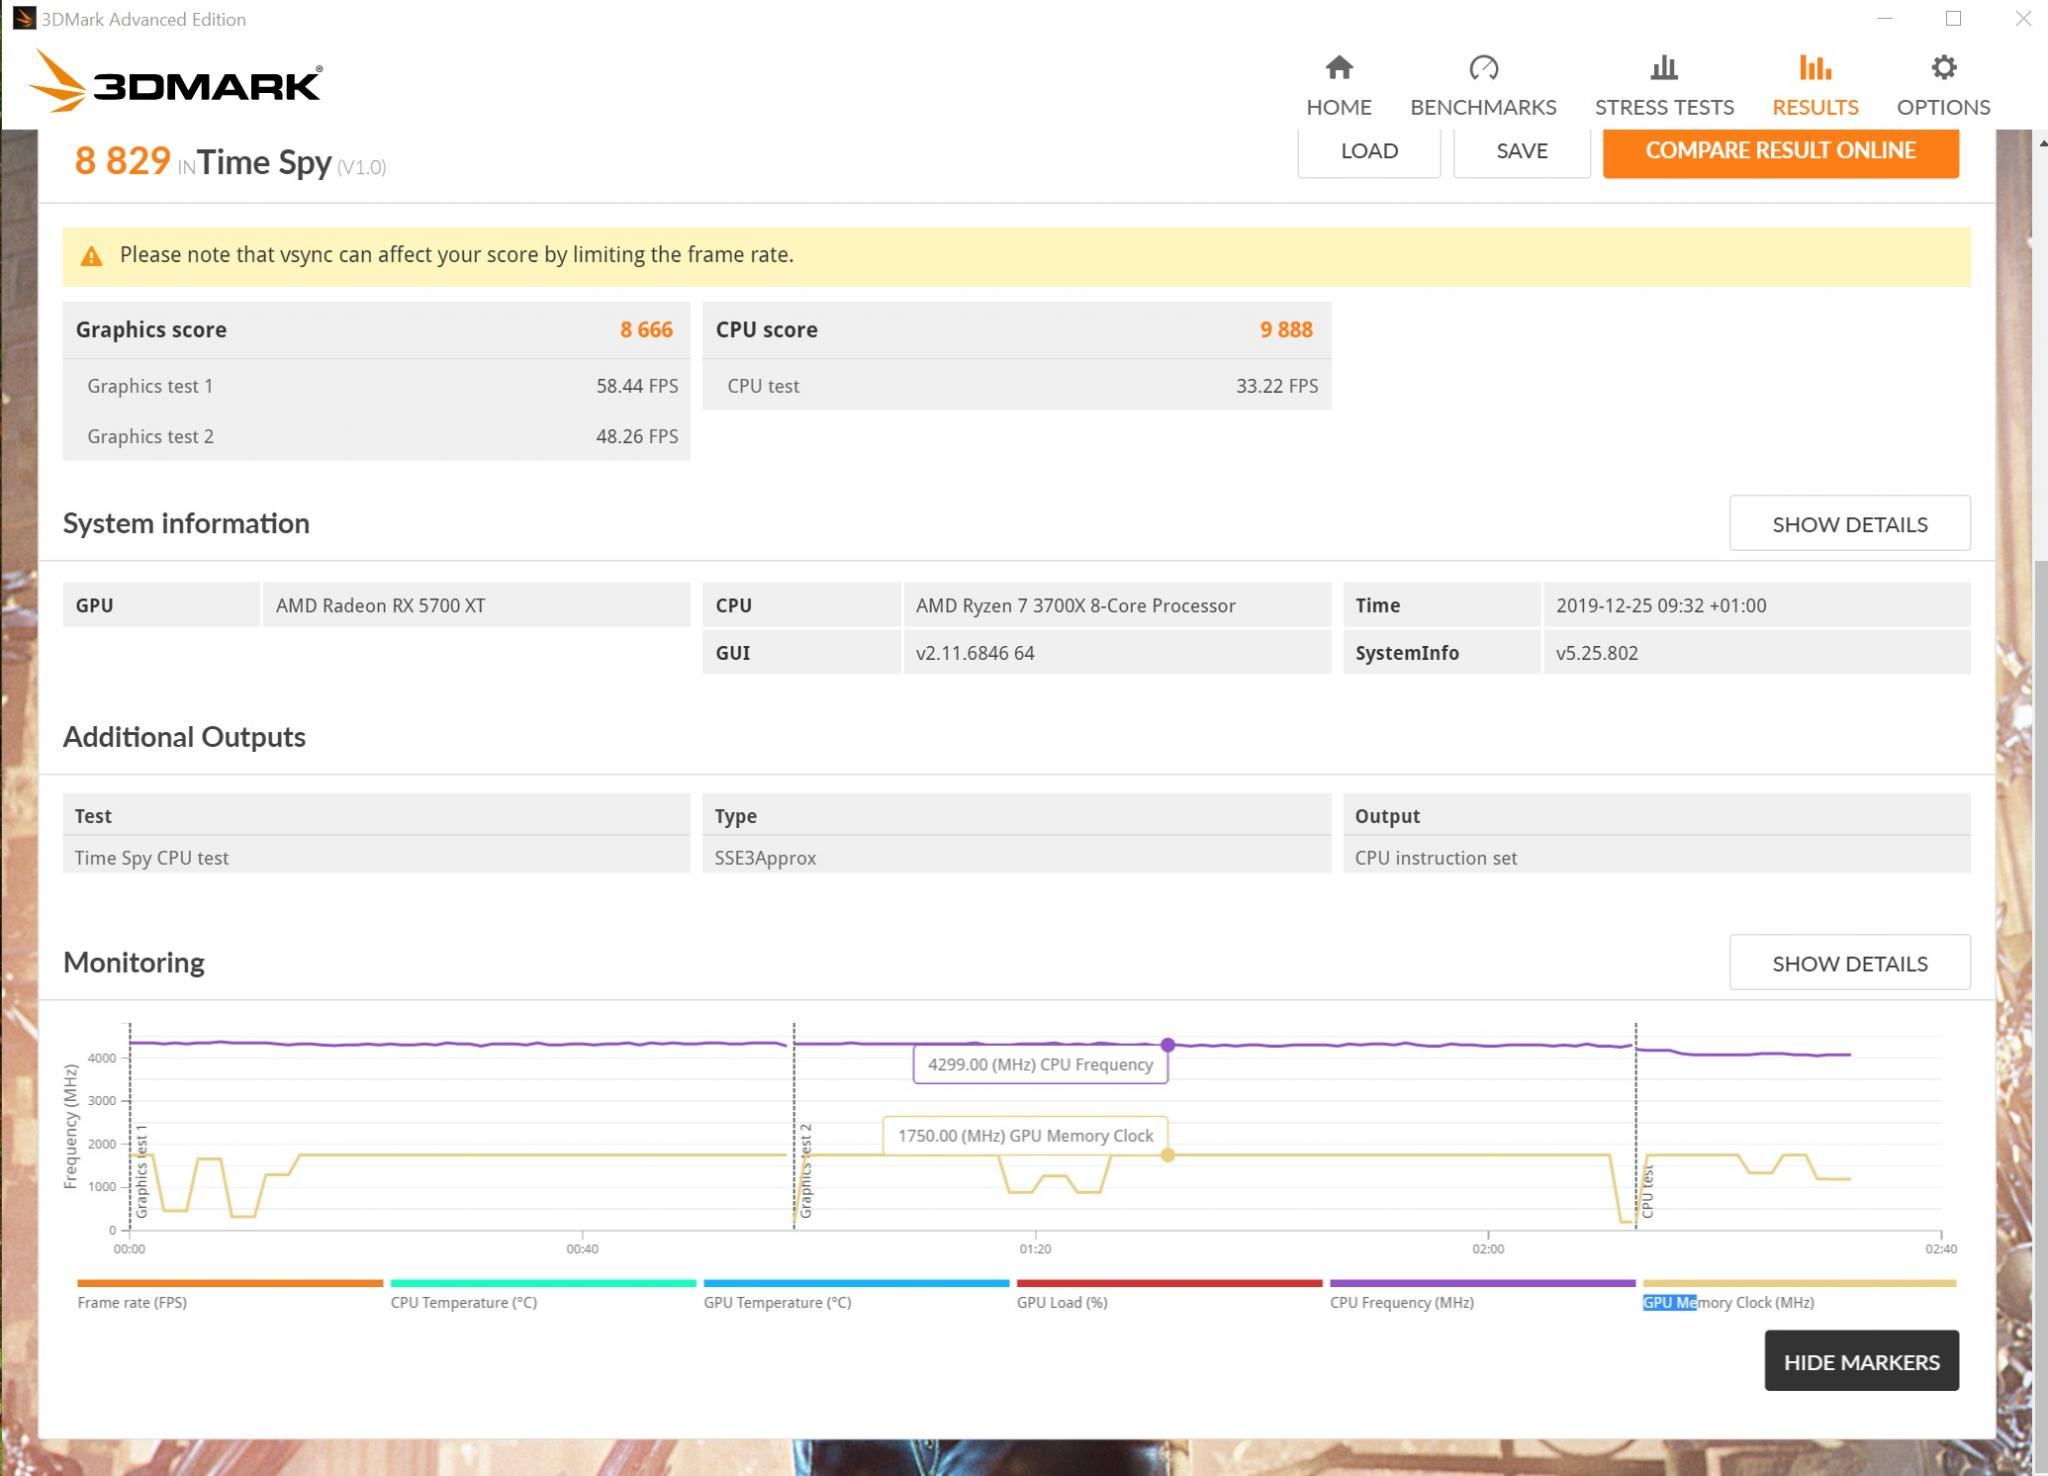2048x1476 pixels.
Task: Click the 3DMark title bar app icon
Action: tap(23, 19)
